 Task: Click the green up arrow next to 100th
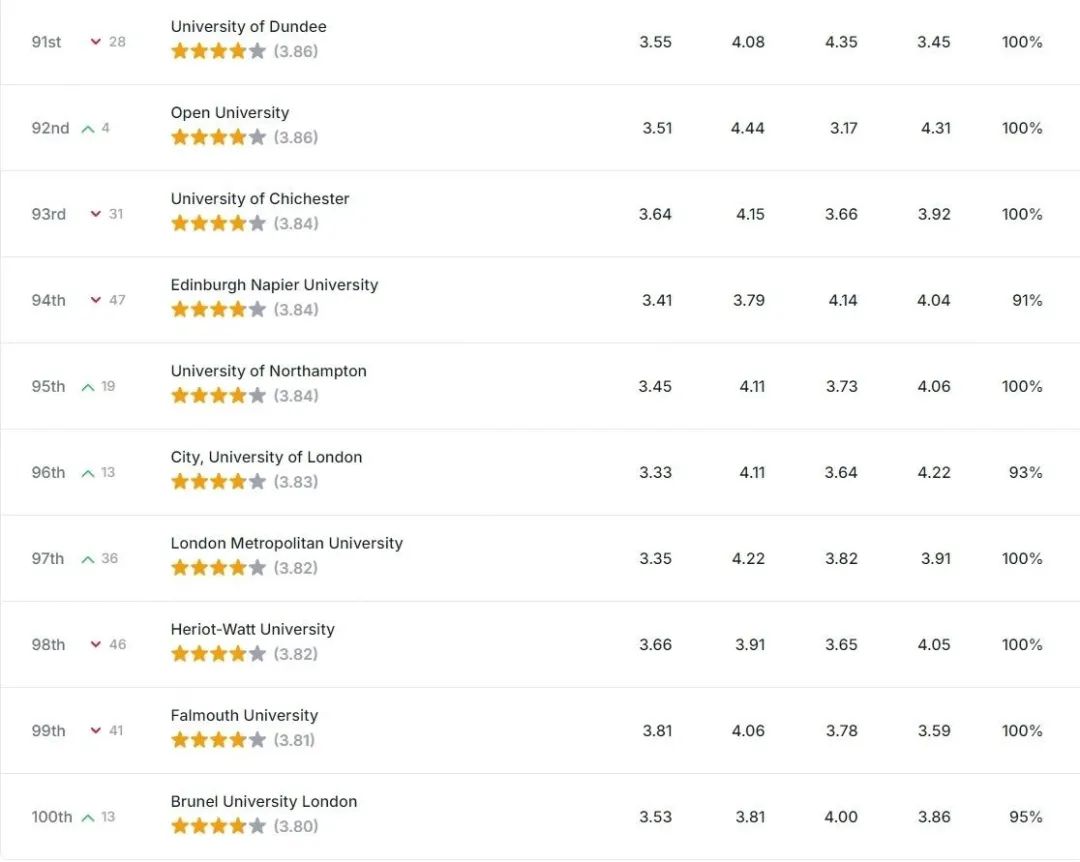pos(87,818)
